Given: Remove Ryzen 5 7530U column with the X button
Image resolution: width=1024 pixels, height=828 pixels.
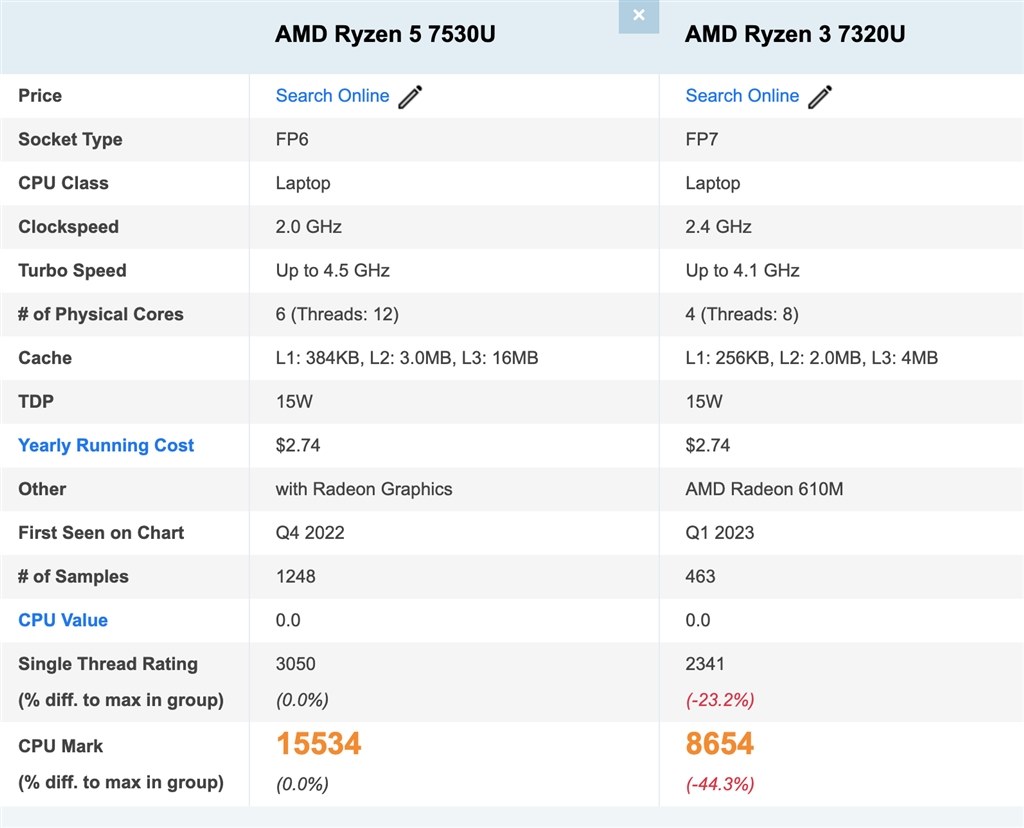Looking at the screenshot, I should click(639, 16).
